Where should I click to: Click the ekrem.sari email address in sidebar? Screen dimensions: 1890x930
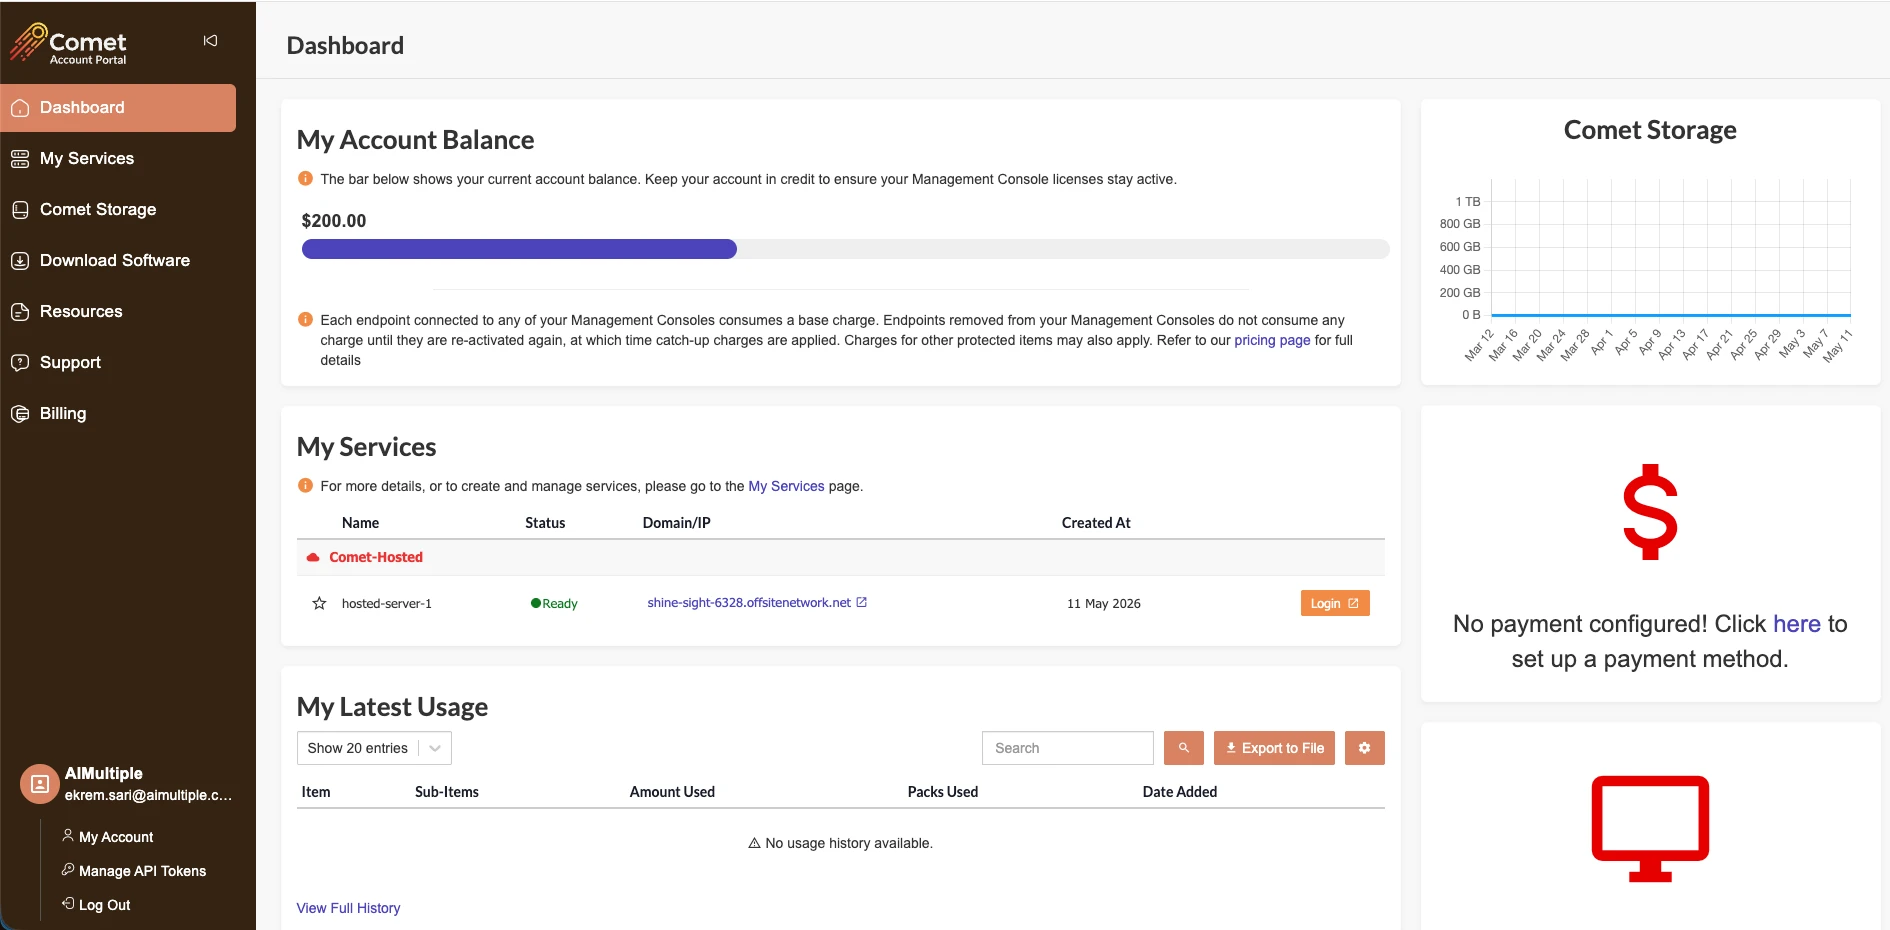pyautogui.click(x=148, y=795)
